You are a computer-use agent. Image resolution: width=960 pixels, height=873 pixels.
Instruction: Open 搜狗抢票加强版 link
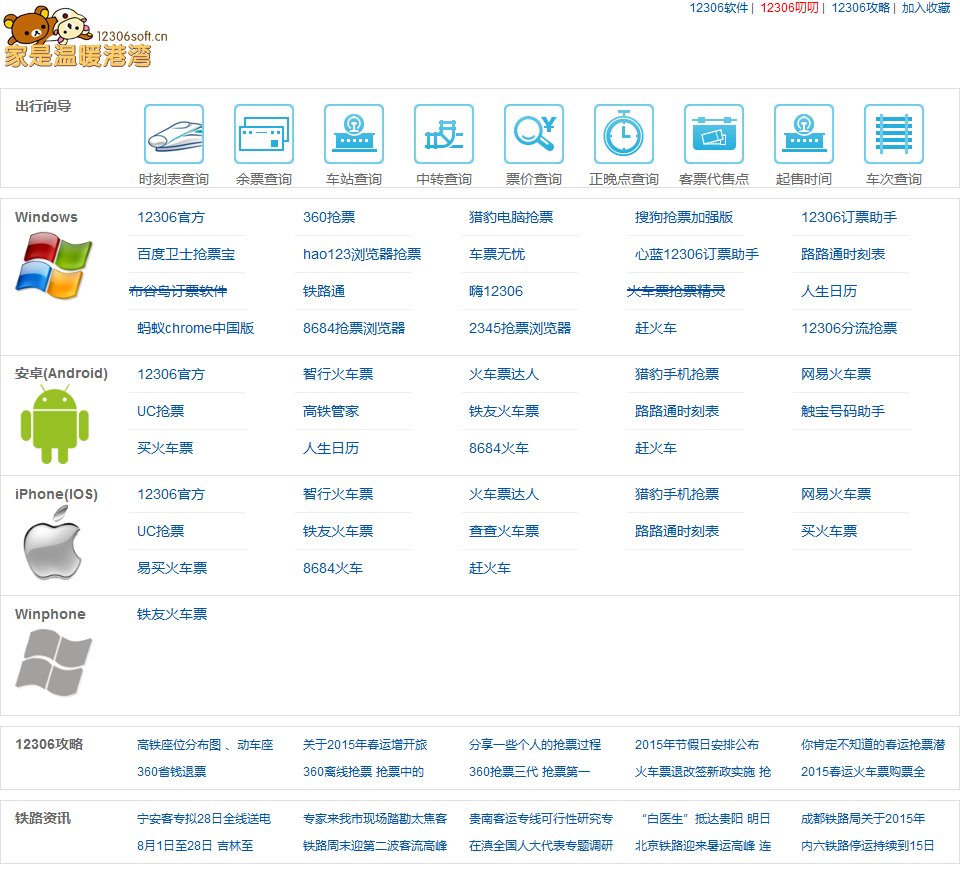coord(684,217)
